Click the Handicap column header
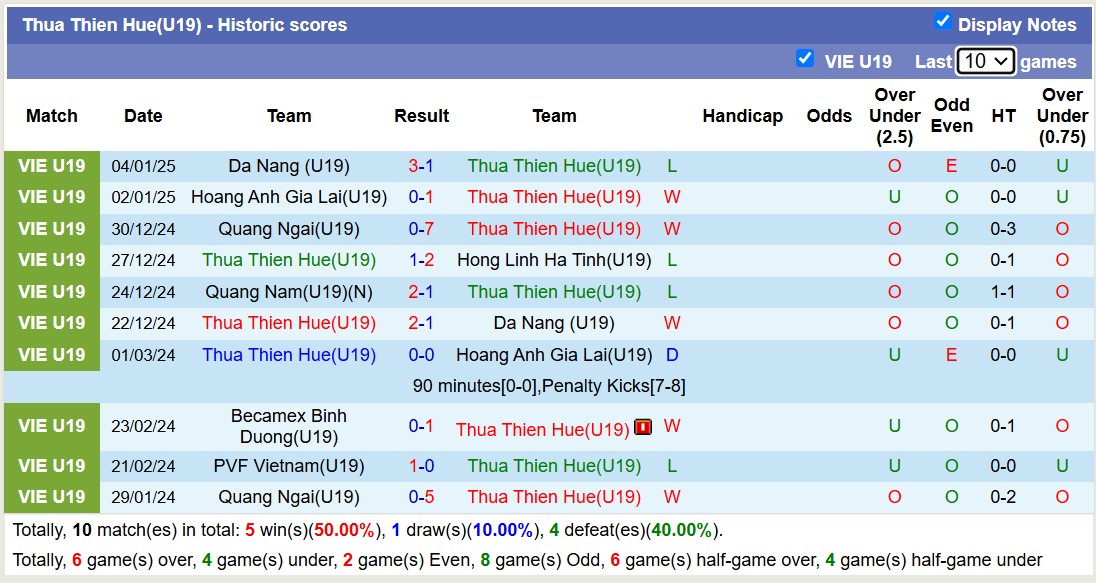This screenshot has height=583, width=1096. [x=743, y=116]
